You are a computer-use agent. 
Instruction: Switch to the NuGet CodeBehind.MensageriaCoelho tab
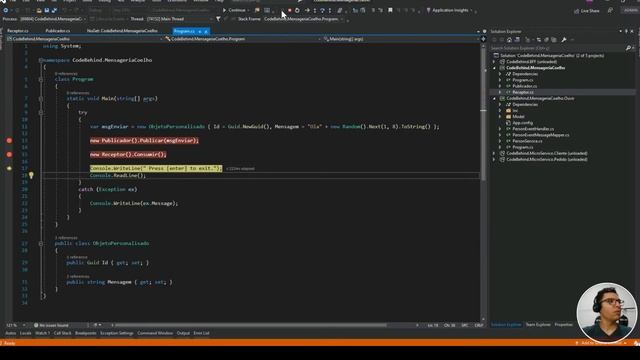122,31
